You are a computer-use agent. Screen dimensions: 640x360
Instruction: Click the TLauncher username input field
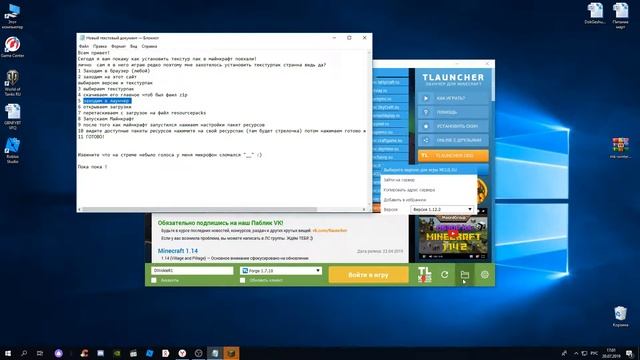tap(192, 271)
